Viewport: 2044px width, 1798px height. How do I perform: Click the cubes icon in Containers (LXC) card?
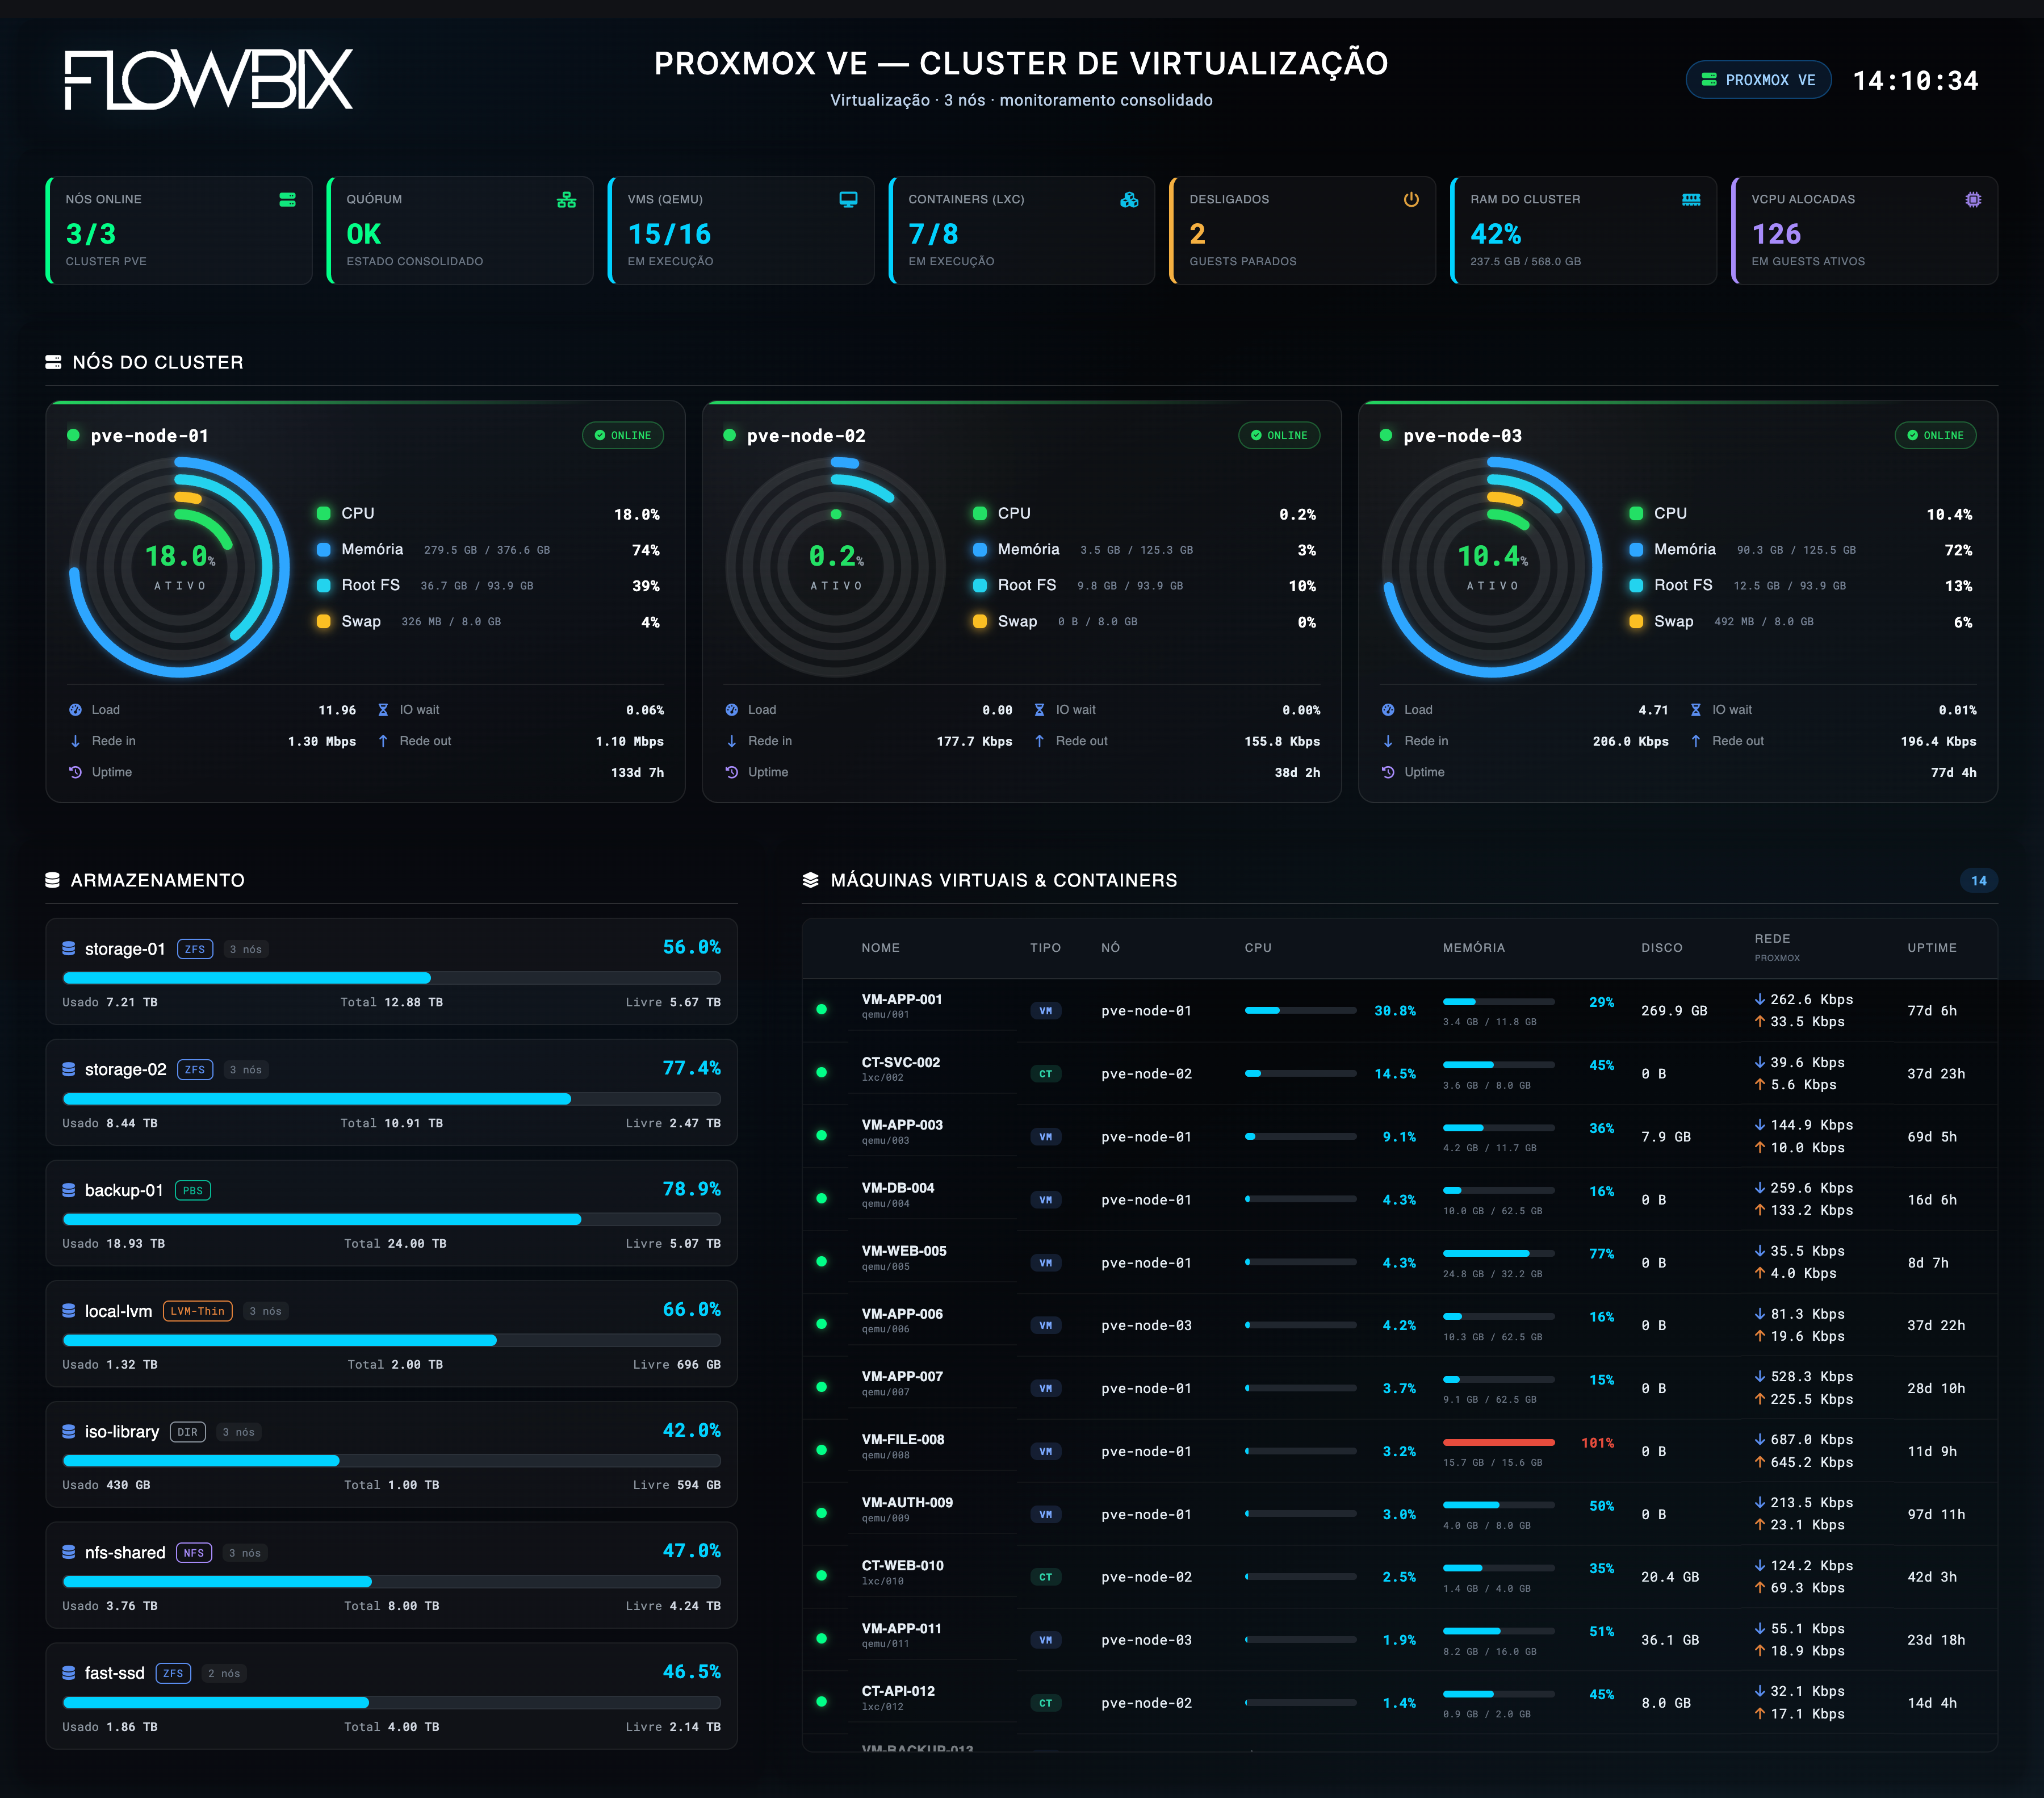point(1129,200)
